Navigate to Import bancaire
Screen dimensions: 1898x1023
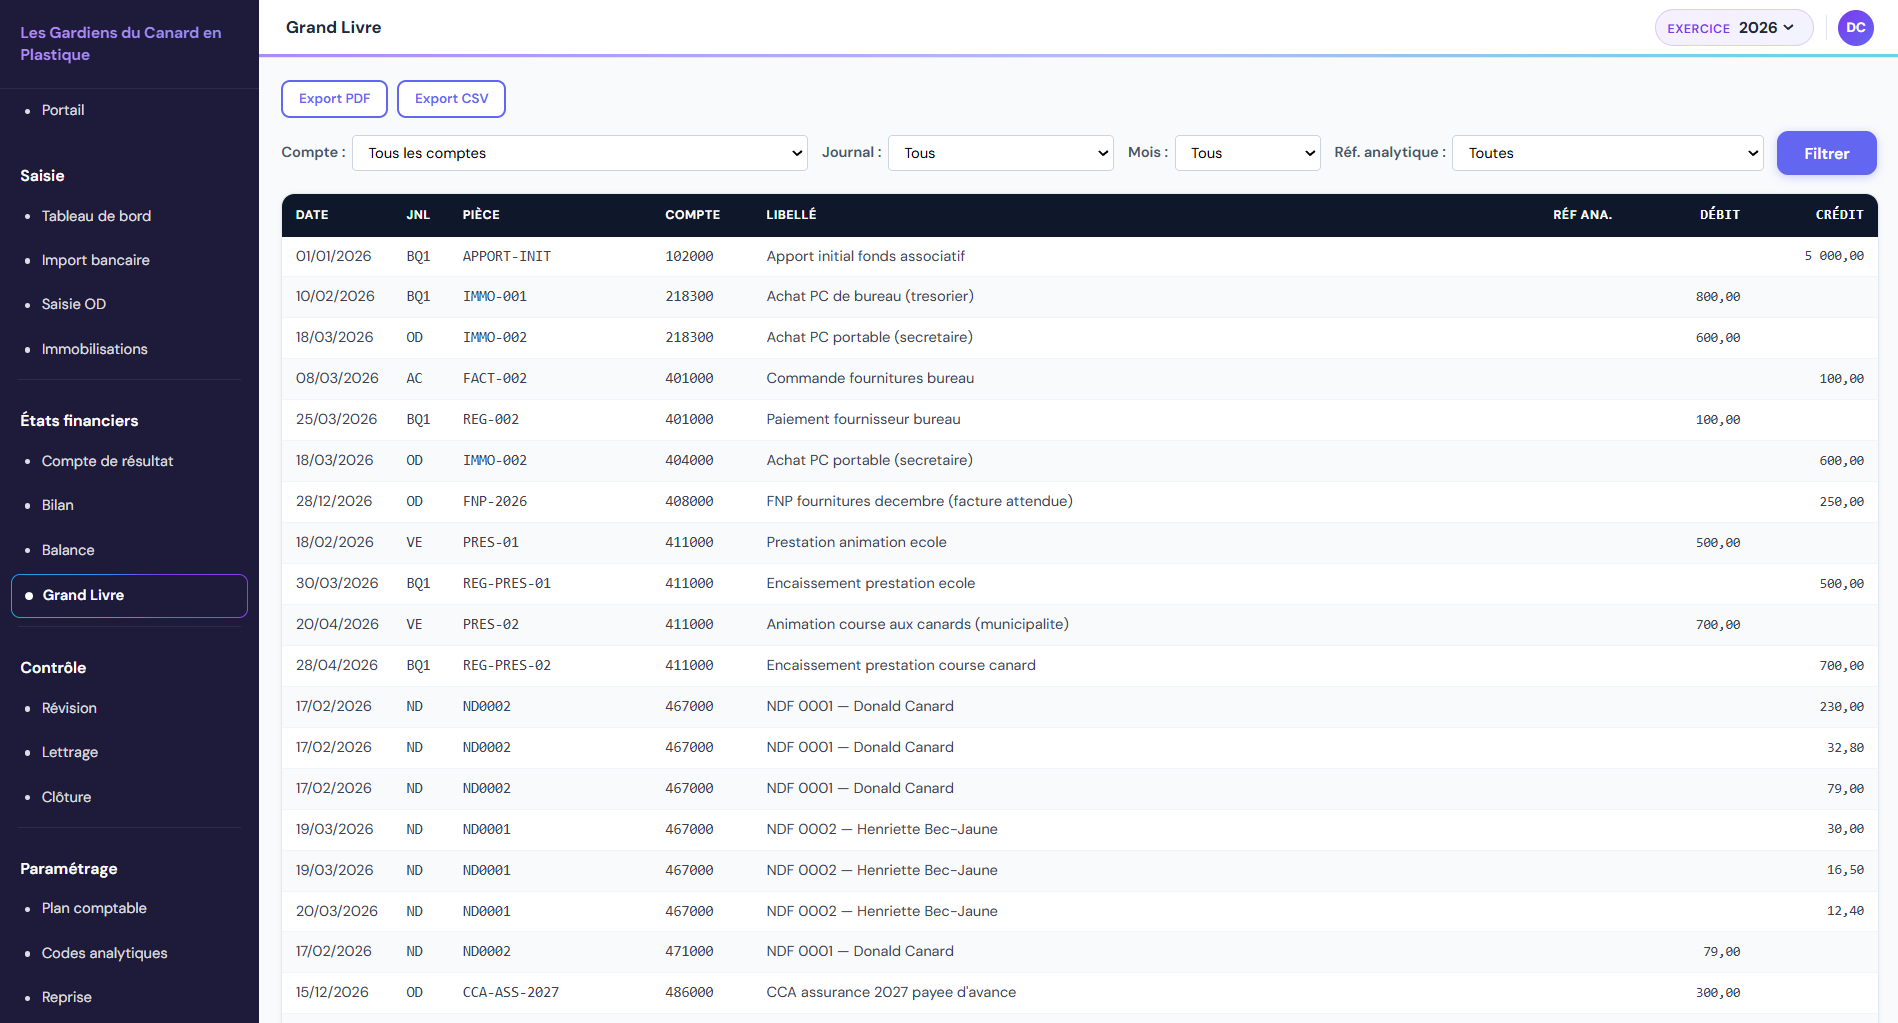(x=95, y=260)
